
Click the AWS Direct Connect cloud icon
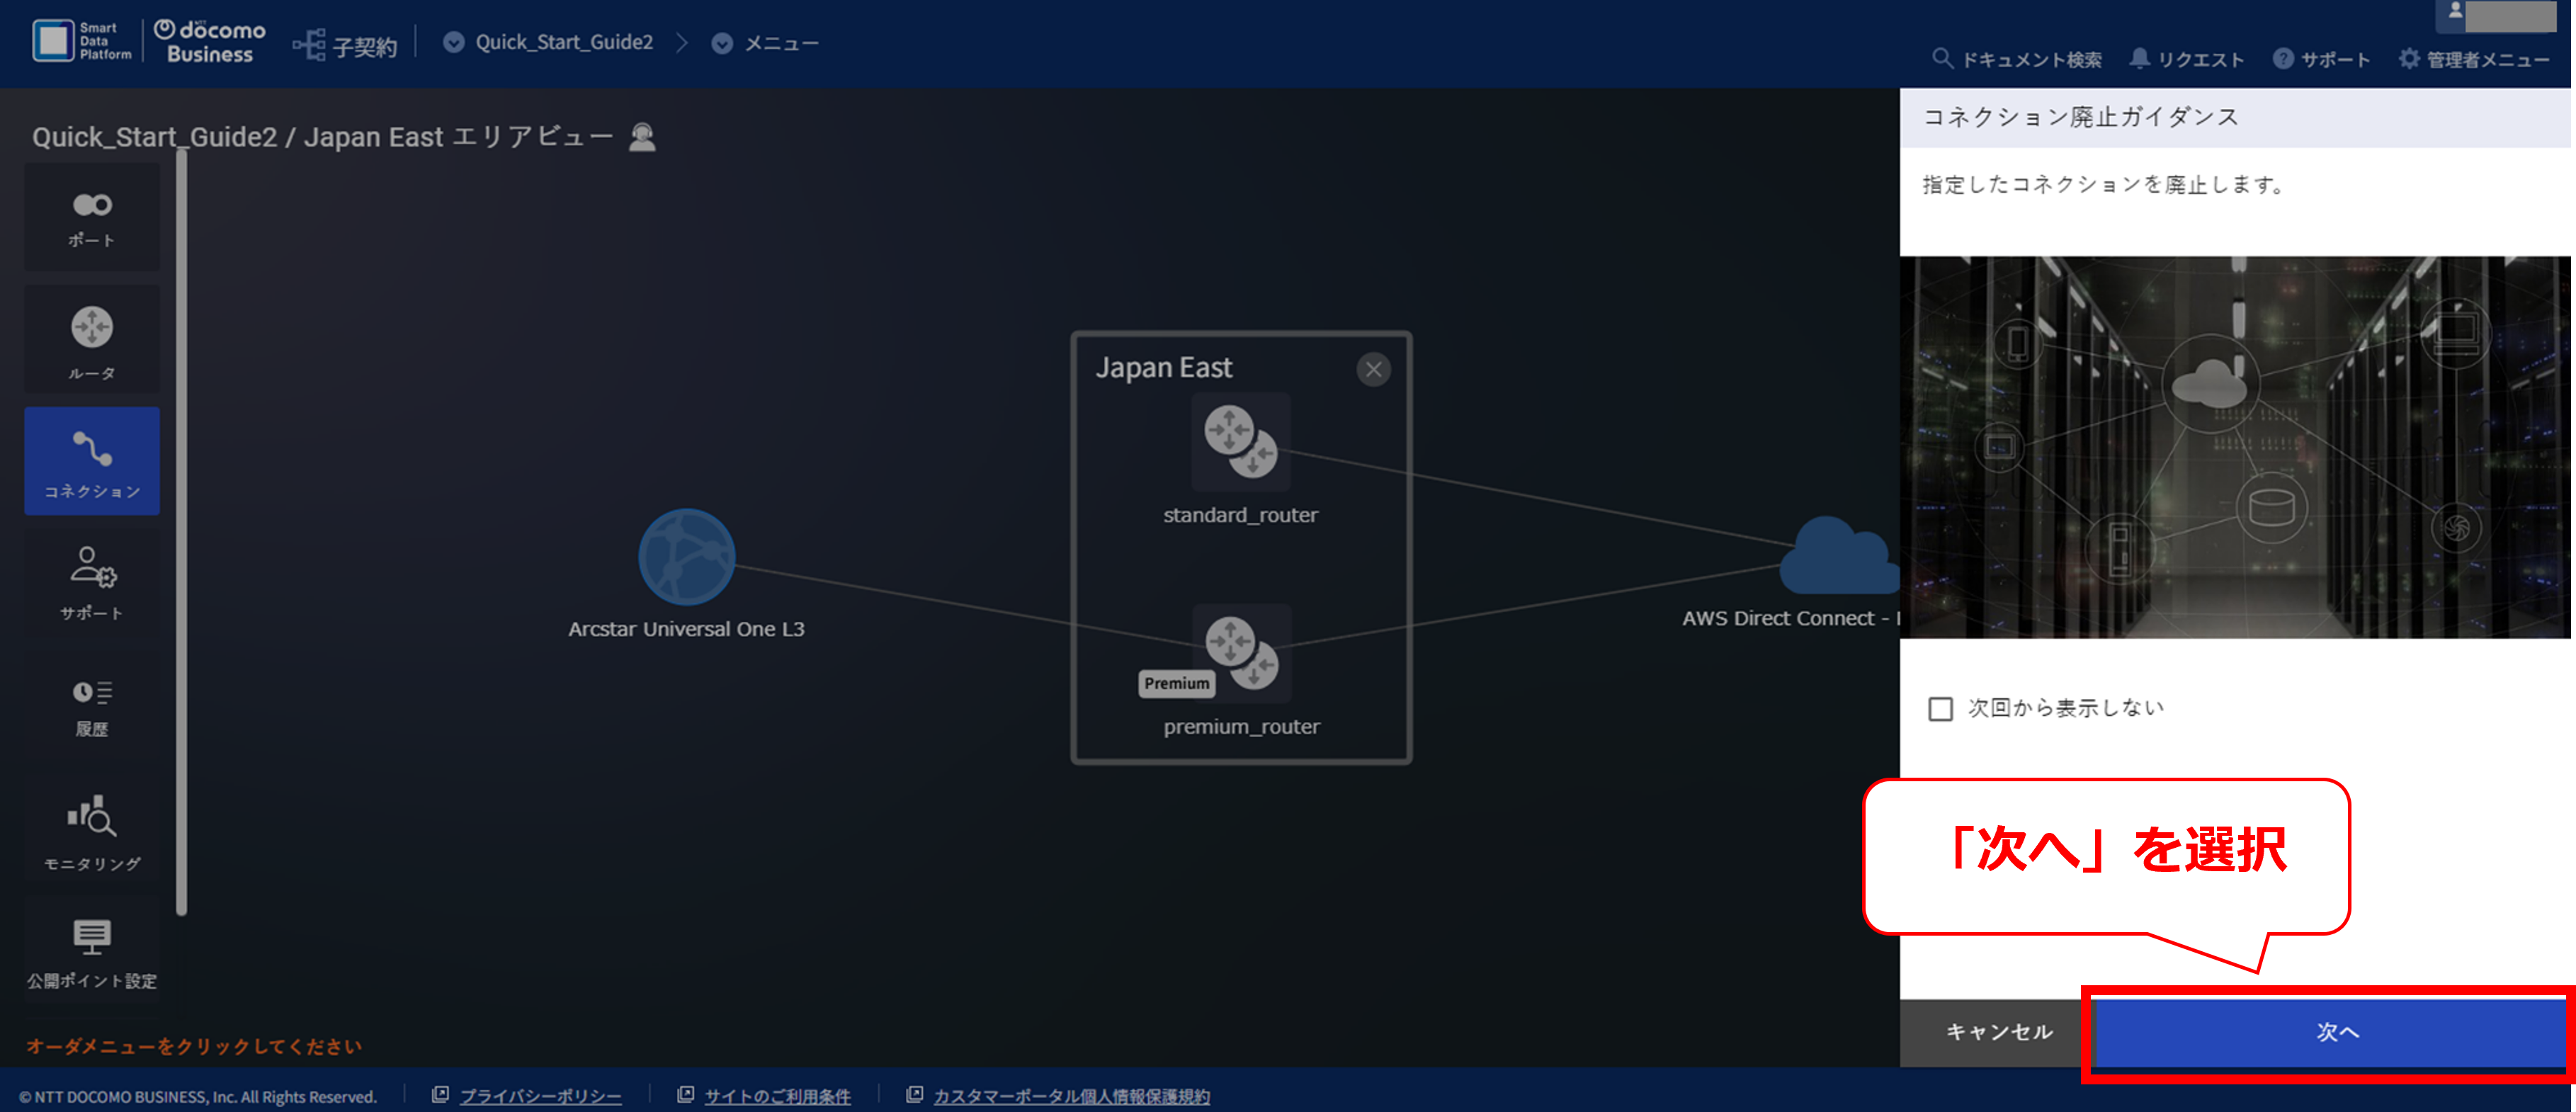1838,556
